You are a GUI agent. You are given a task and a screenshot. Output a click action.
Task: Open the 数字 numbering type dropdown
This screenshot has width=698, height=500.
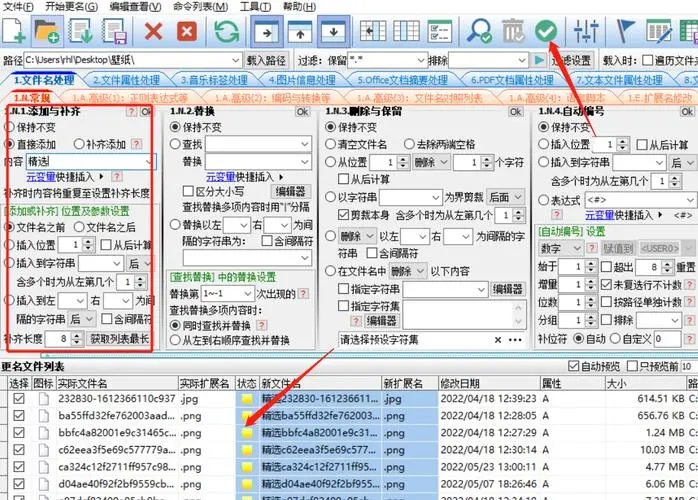click(560, 248)
